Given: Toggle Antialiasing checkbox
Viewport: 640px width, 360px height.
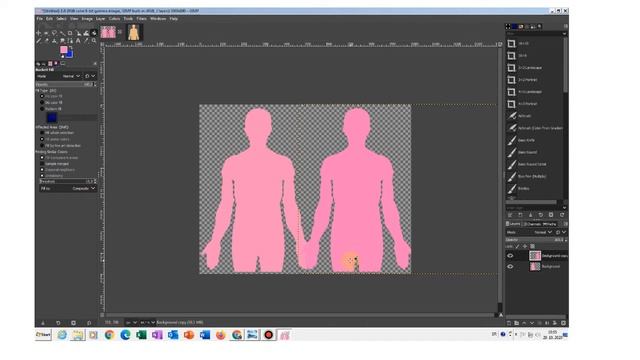Looking at the screenshot, I should (42, 176).
